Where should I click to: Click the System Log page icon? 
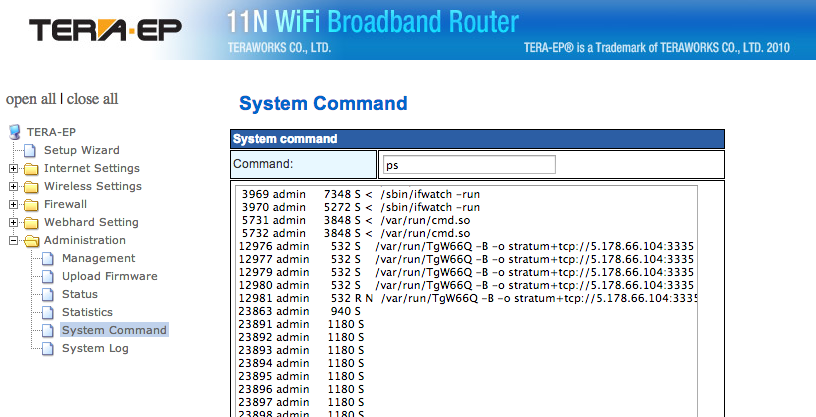tap(48, 349)
